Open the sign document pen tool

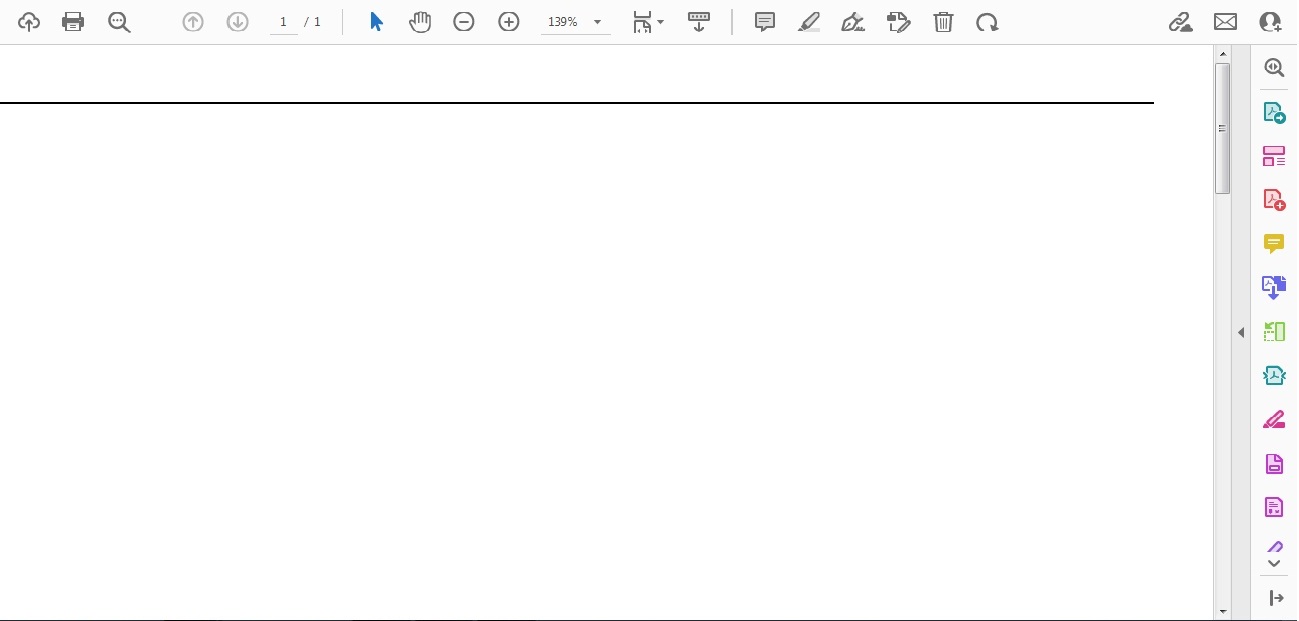[x=853, y=22]
